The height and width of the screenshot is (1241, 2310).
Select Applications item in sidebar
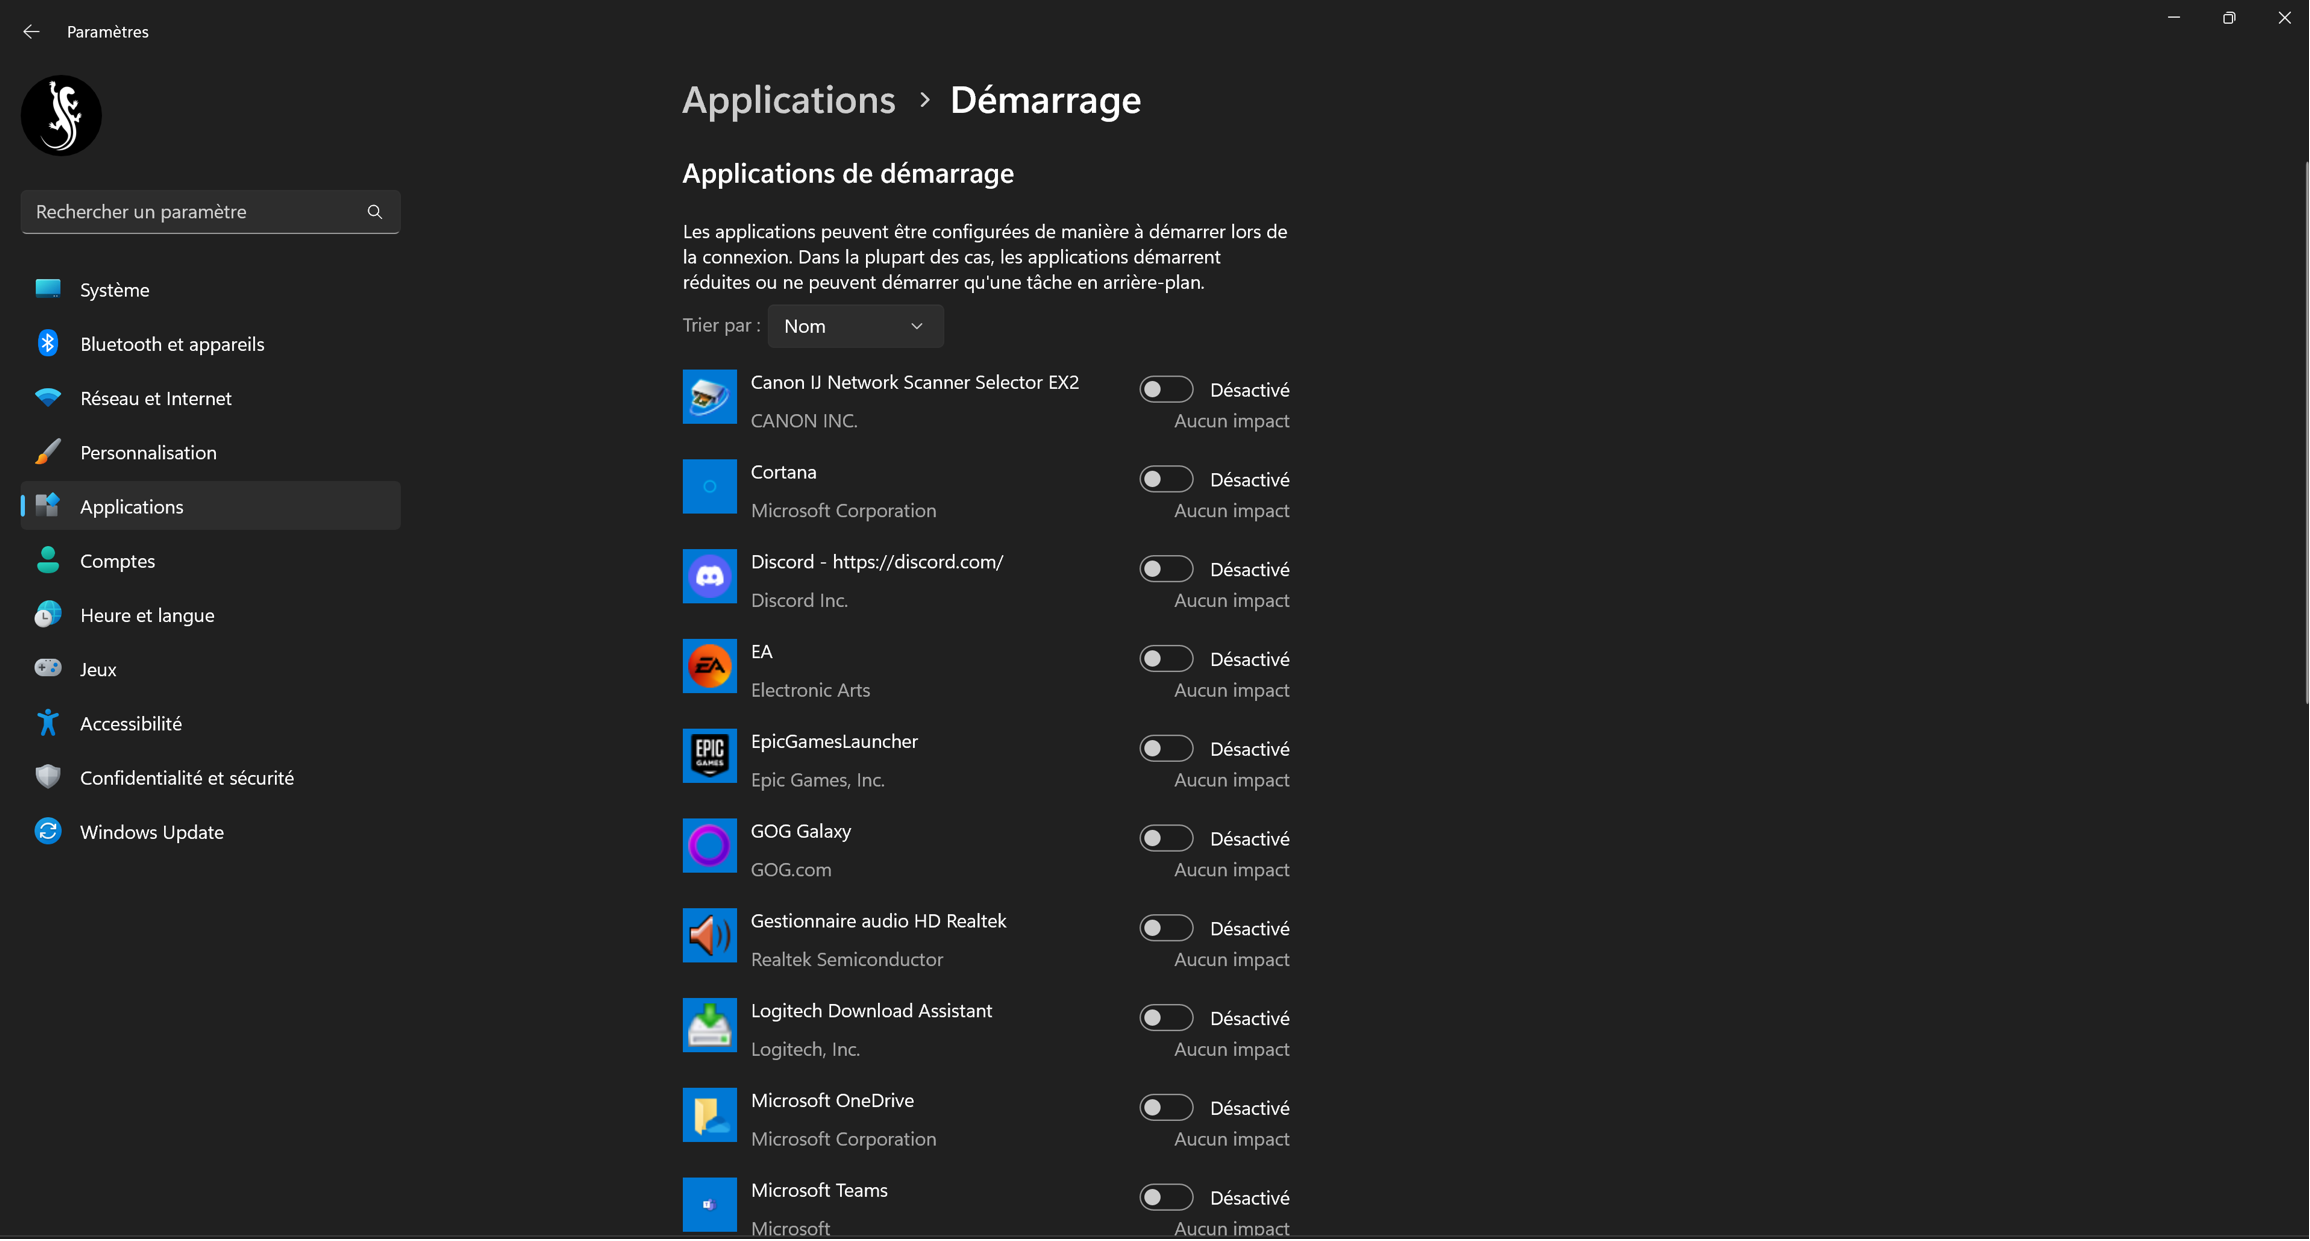(x=210, y=506)
